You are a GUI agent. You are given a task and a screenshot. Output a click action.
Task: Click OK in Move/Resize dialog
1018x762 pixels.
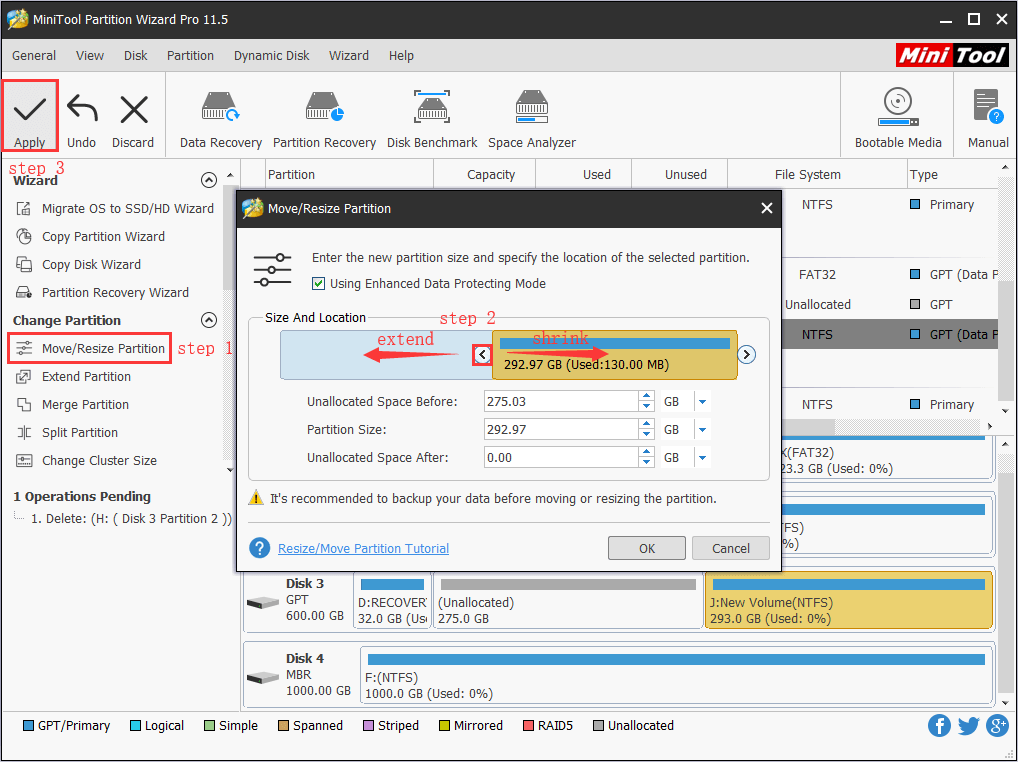pyautogui.click(x=647, y=548)
